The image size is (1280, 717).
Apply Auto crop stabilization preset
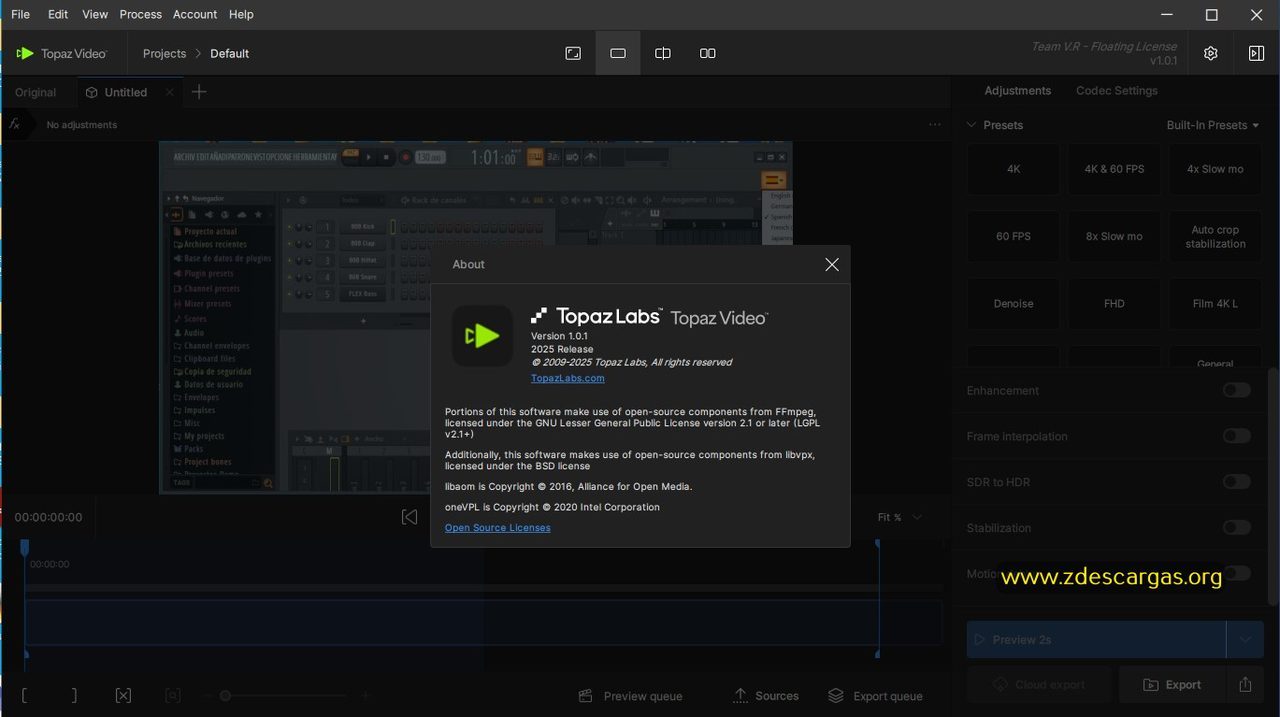1215,236
